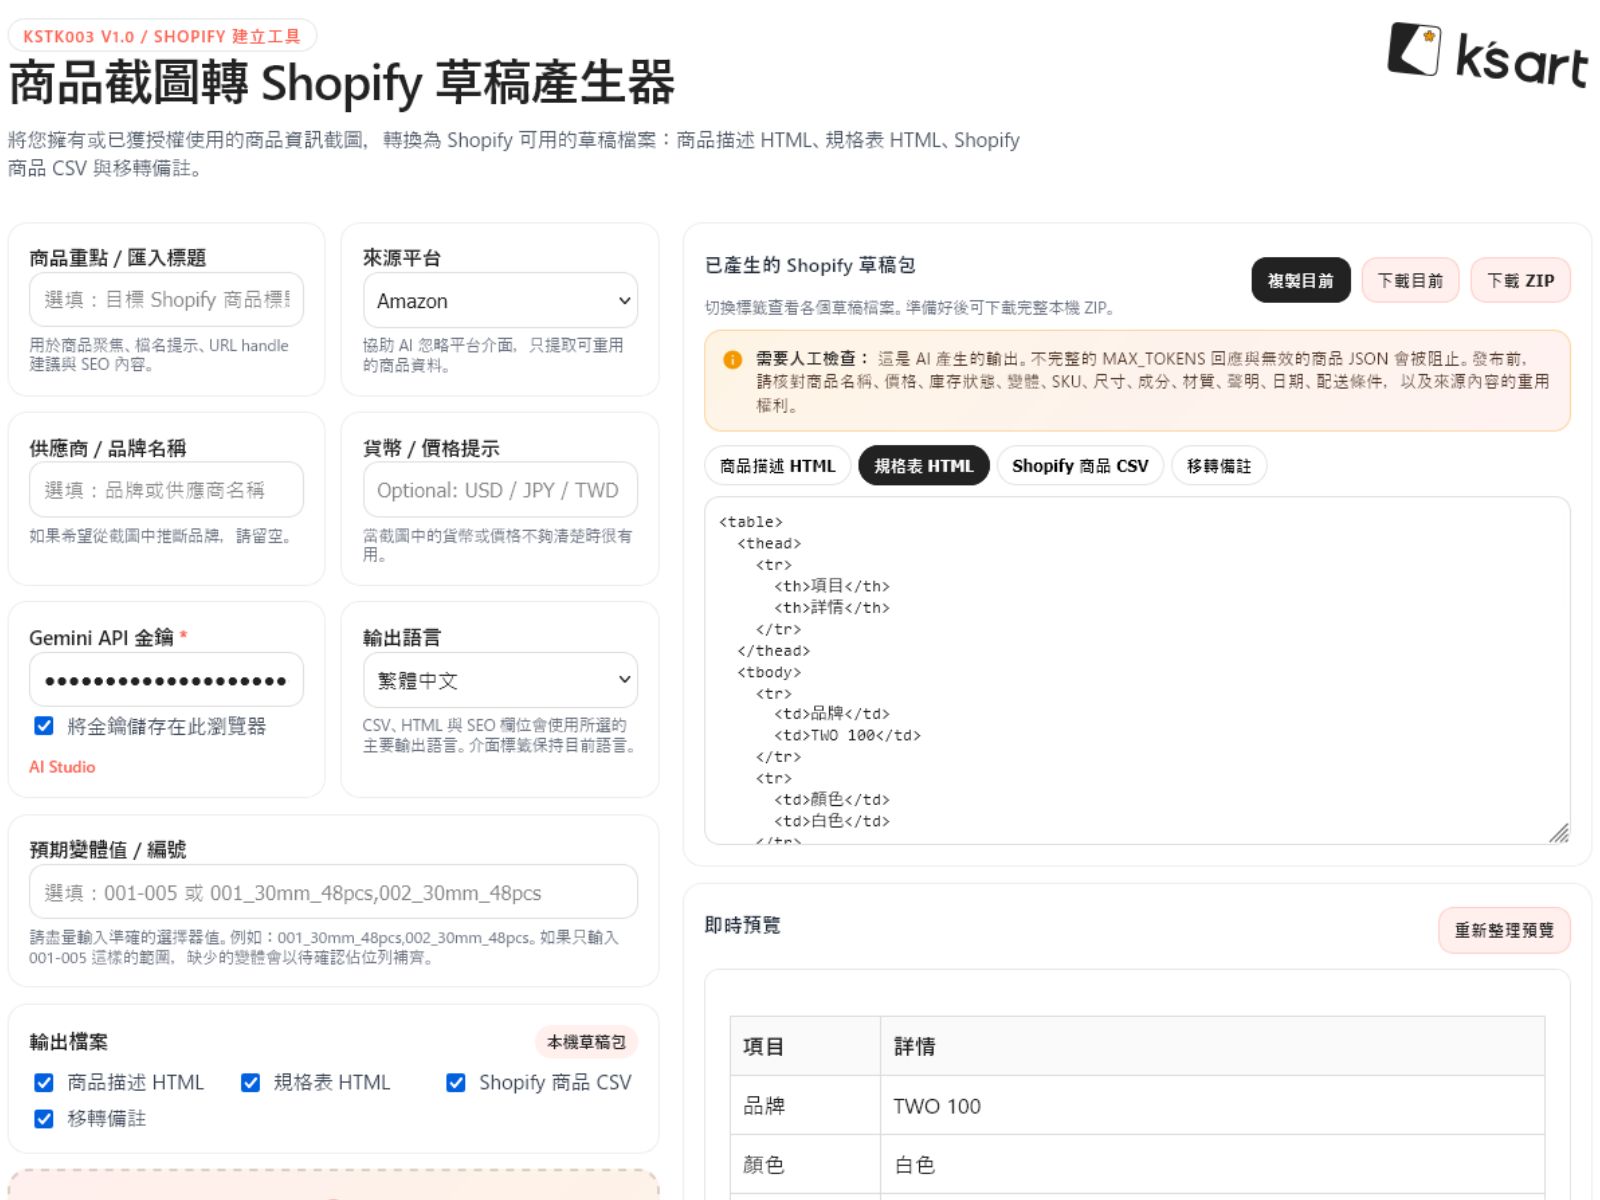
Task: Click the 重新整理預覽 button
Action: coord(1504,930)
